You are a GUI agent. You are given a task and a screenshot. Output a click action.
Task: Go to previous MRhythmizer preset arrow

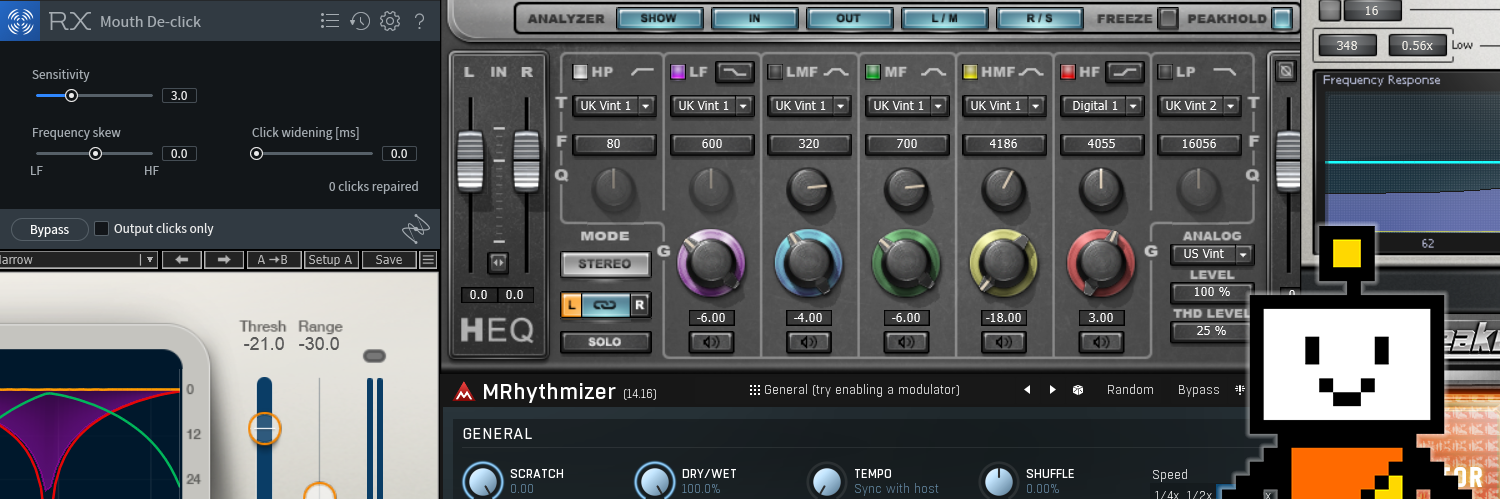(x=1027, y=390)
